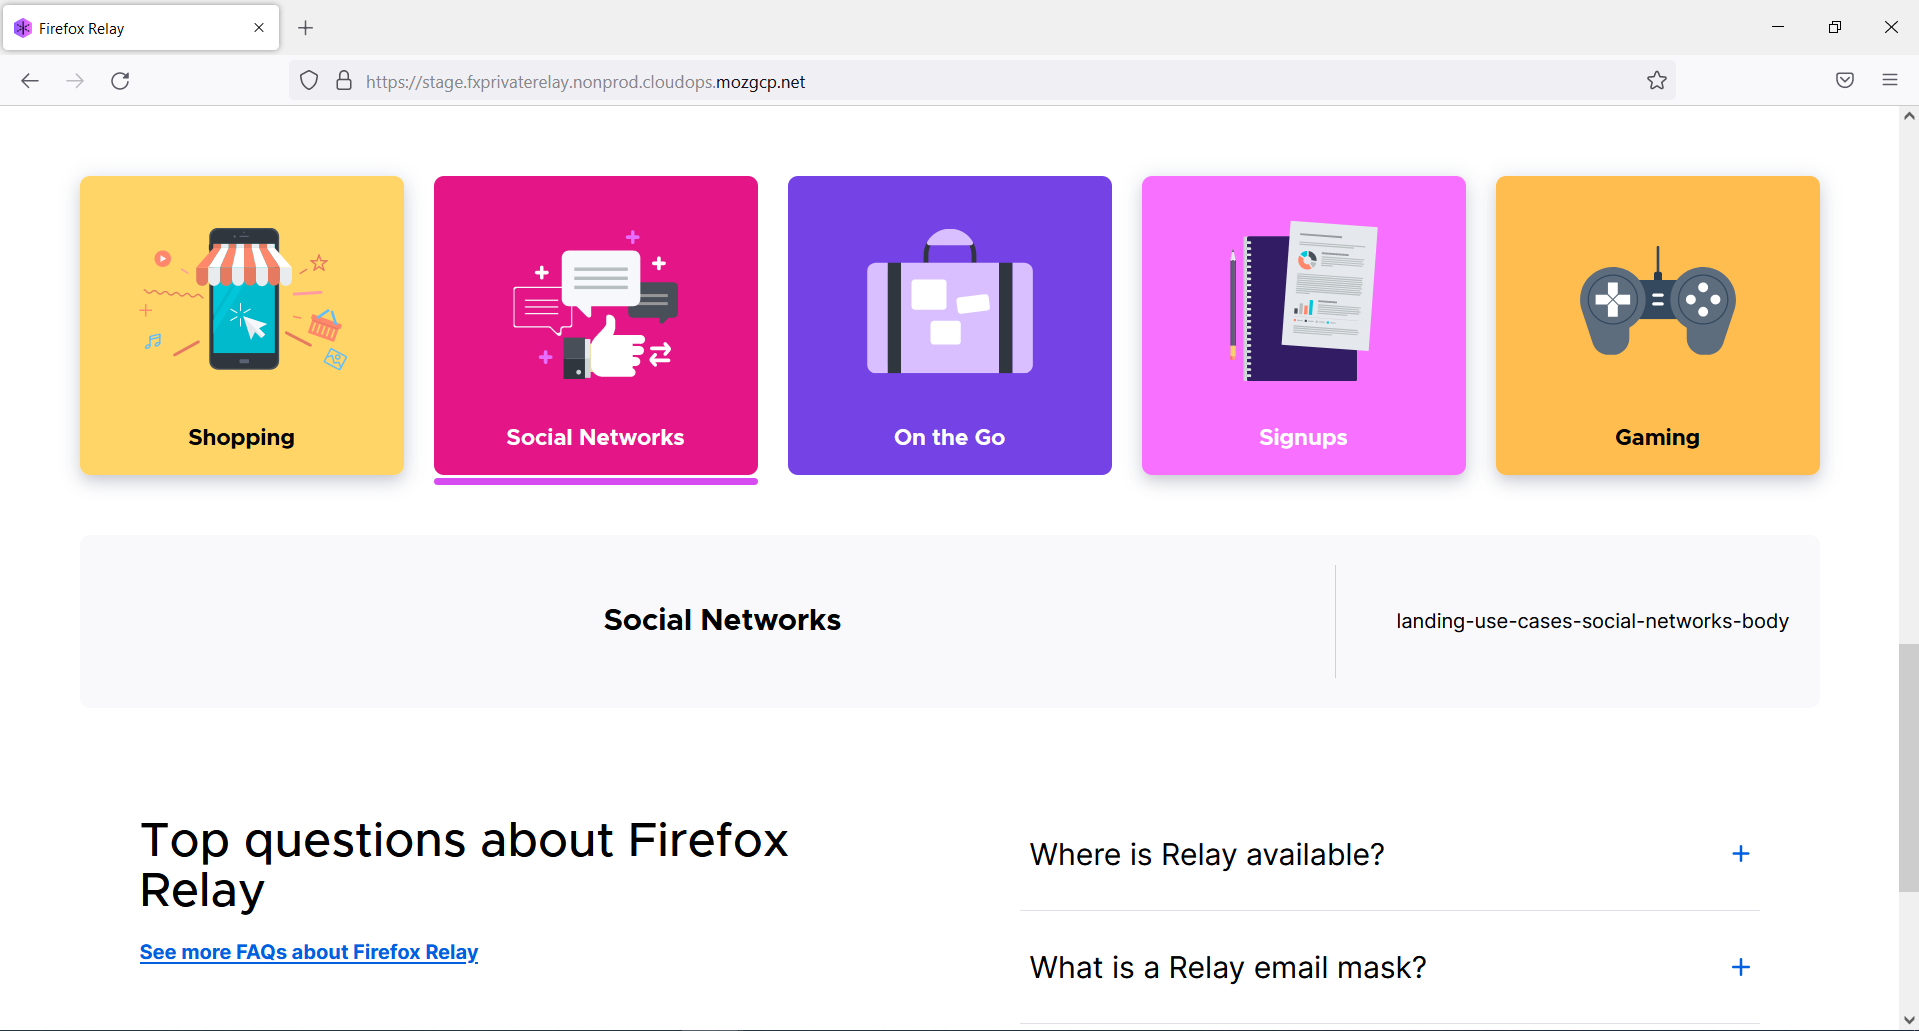Image resolution: width=1919 pixels, height=1031 pixels.
Task: Follow the See more FAQs link
Action: pos(308,952)
